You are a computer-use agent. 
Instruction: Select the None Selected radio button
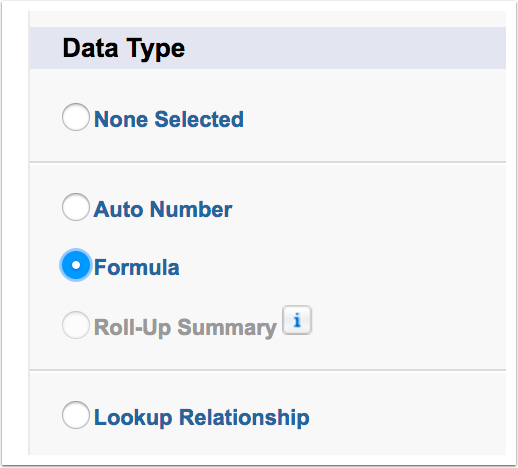point(76,117)
